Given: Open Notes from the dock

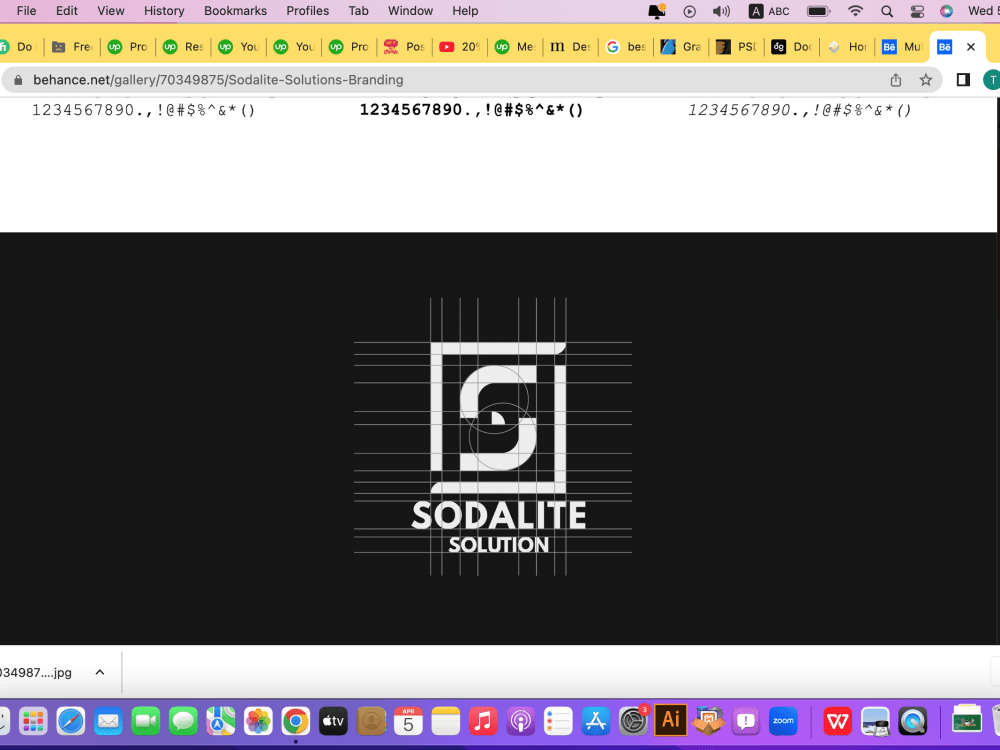Looking at the screenshot, I should (x=446, y=721).
